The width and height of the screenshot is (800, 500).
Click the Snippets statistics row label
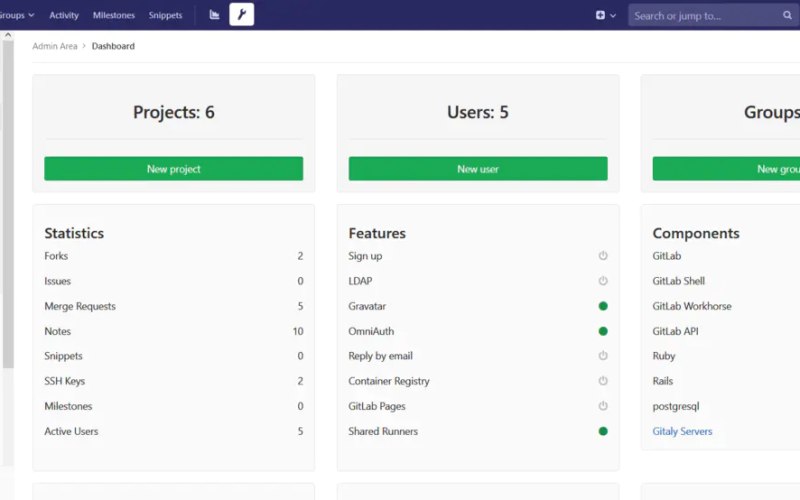tap(63, 356)
